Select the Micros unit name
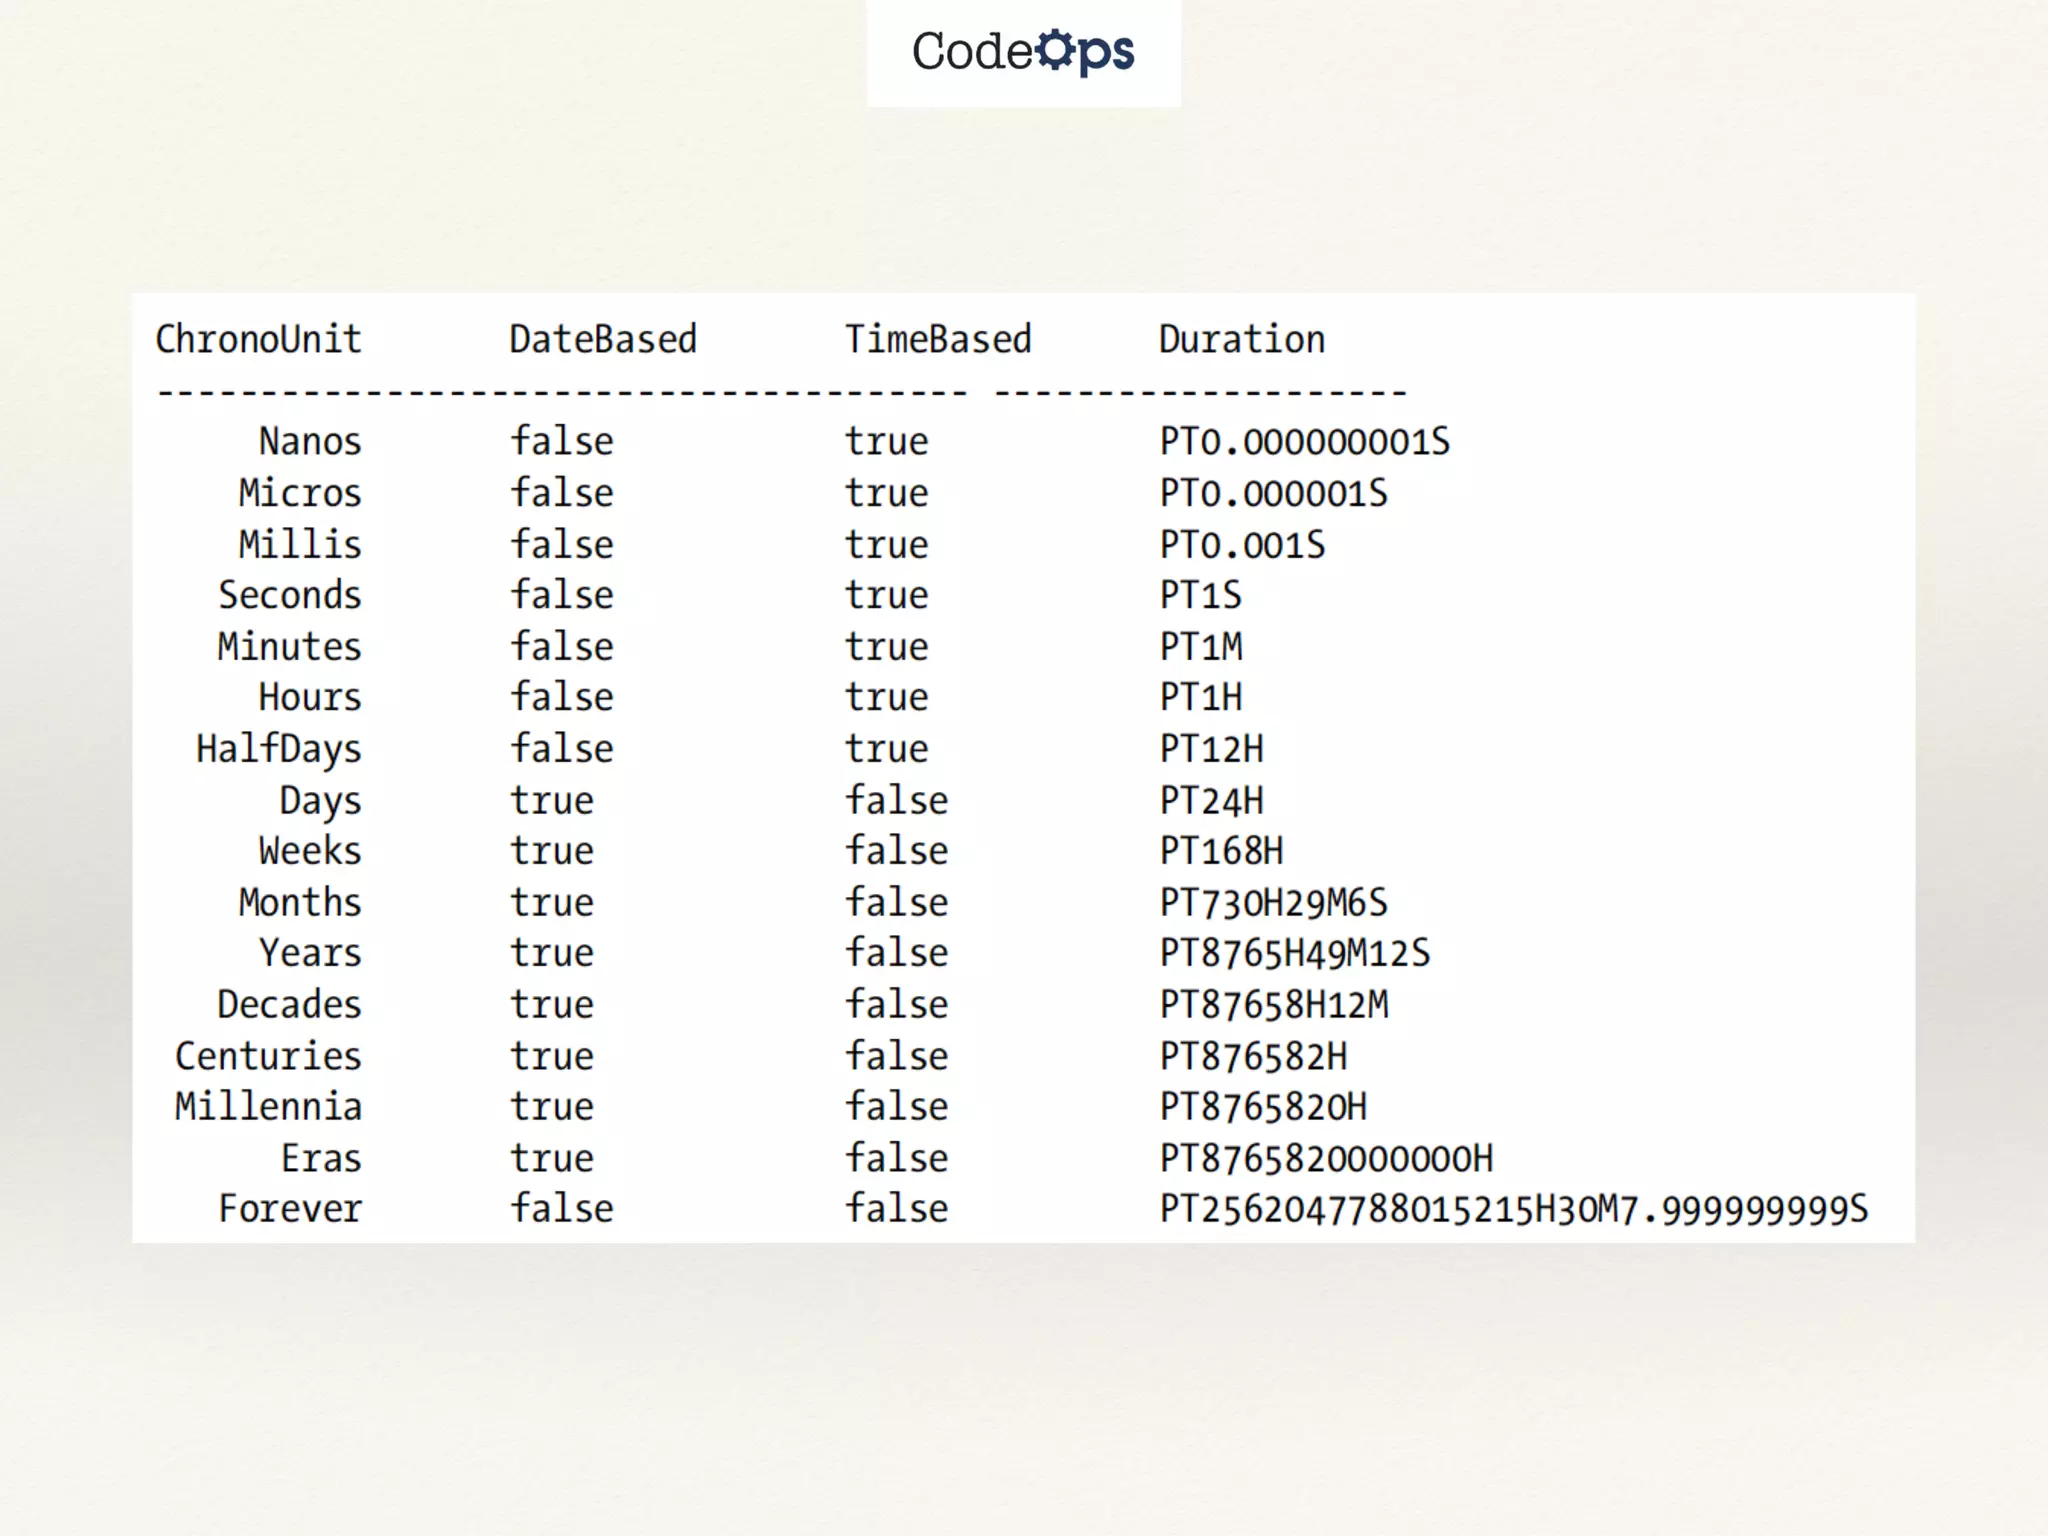Image resolution: width=2048 pixels, height=1536 pixels. tap(299, 493)
